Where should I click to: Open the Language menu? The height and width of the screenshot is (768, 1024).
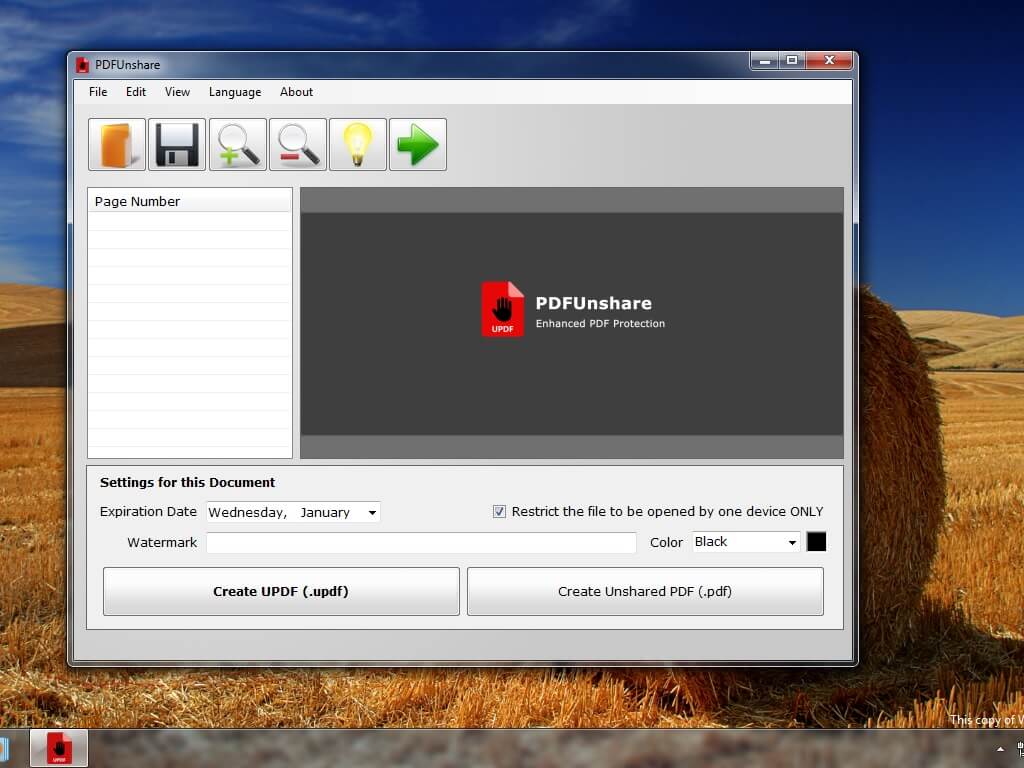(x=234, y=92)
